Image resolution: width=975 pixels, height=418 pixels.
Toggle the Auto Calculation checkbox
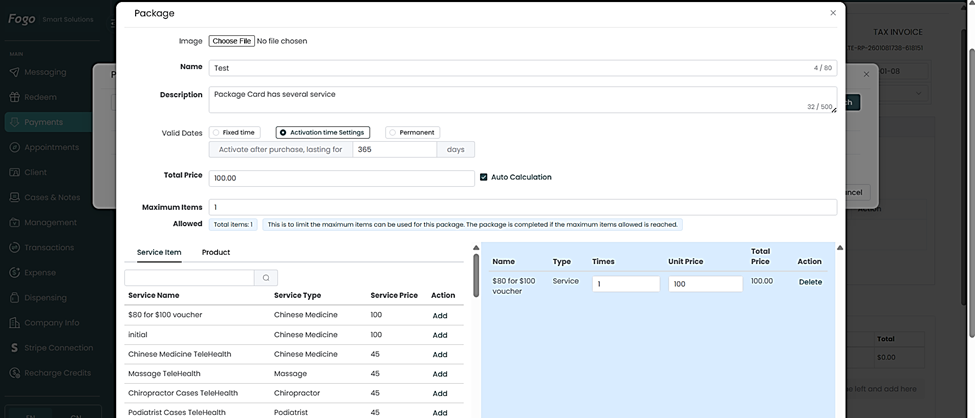coord(484,177)
